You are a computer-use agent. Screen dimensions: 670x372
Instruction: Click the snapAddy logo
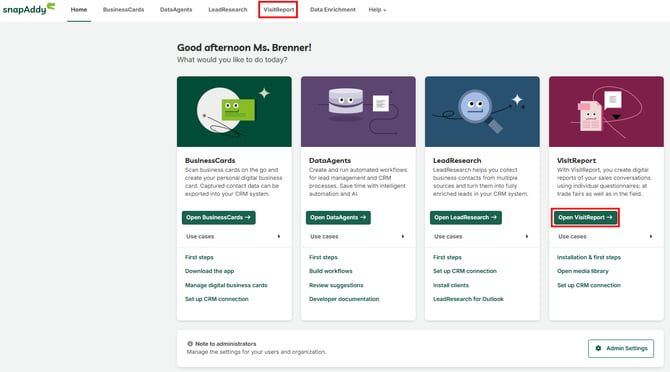pyautogui.click(x=29, y=9)
